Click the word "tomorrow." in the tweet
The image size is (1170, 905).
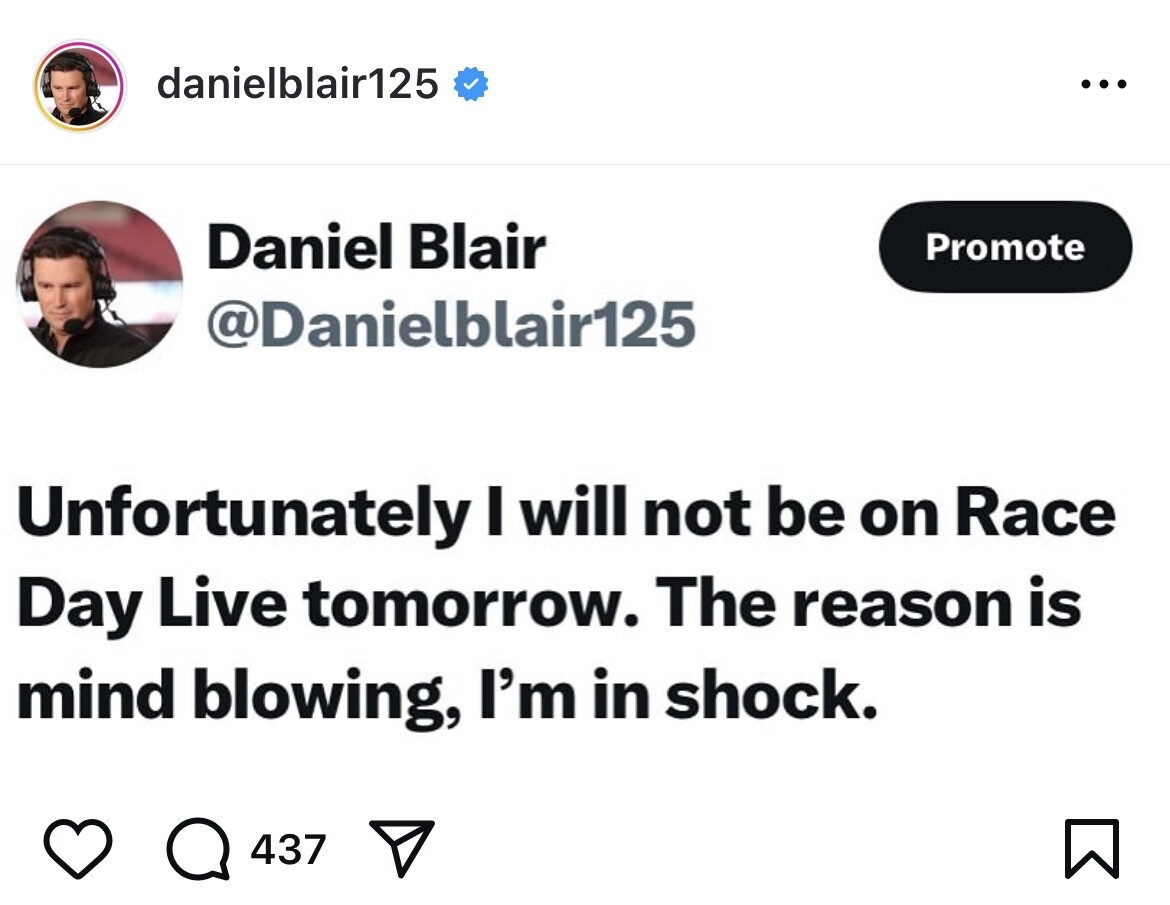click(471, 606)
